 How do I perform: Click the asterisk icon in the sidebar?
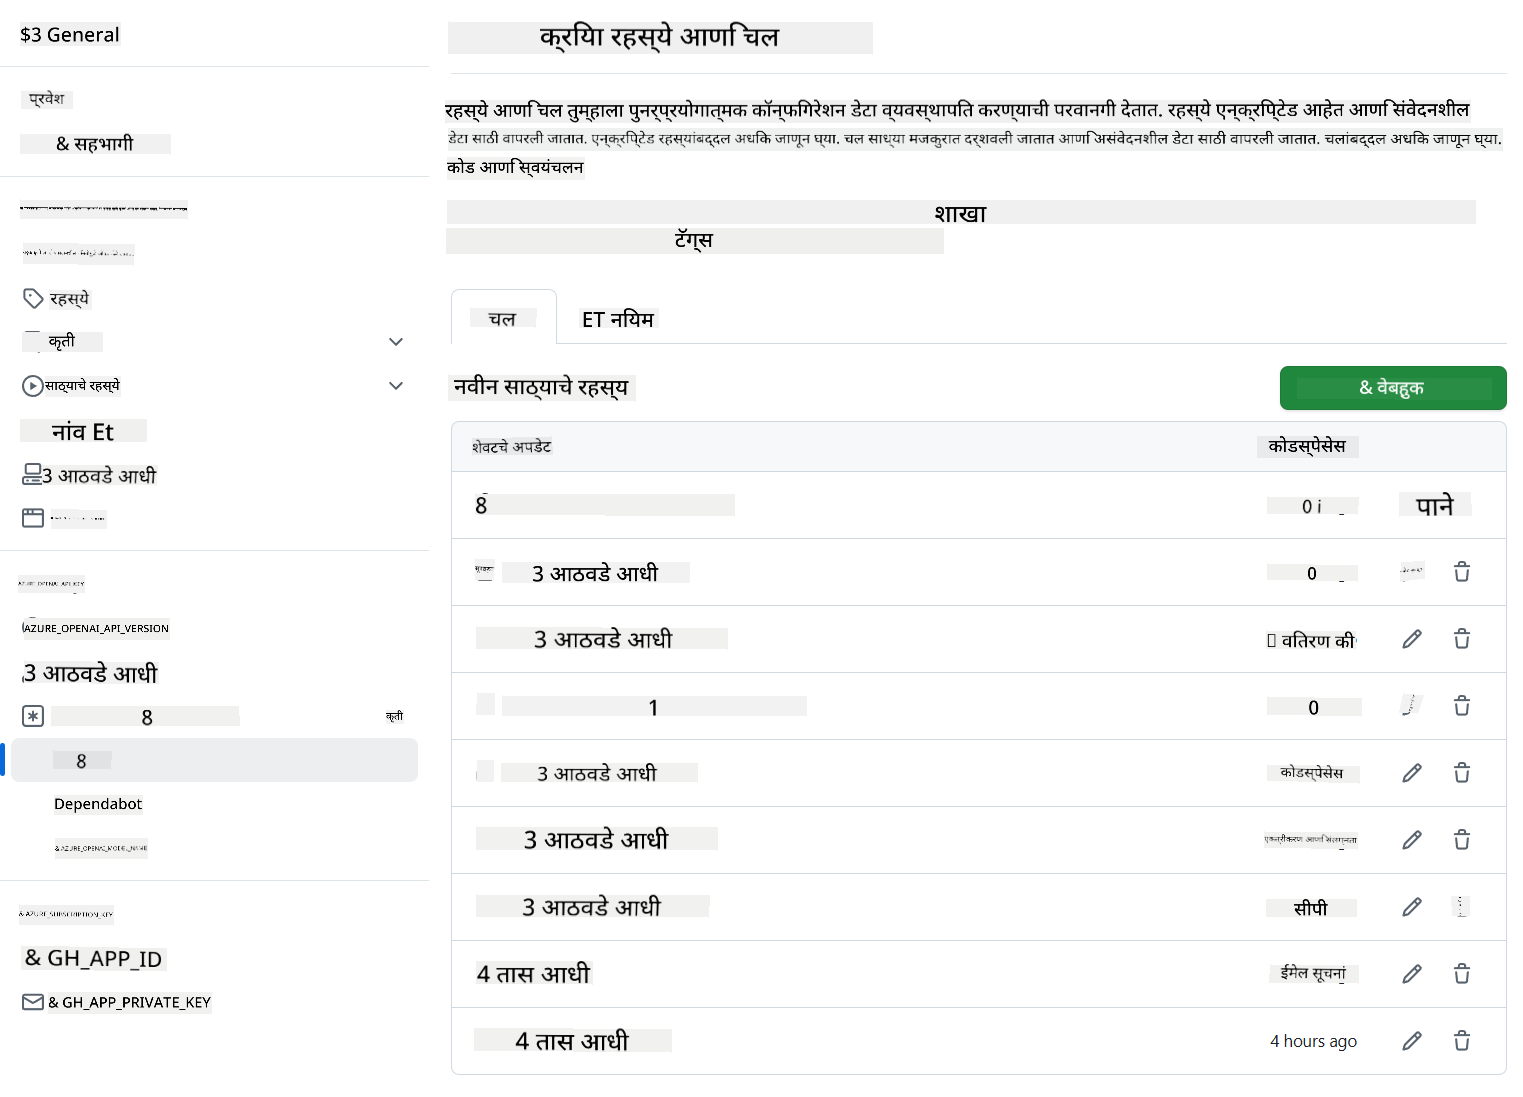(x=33, y=716)
